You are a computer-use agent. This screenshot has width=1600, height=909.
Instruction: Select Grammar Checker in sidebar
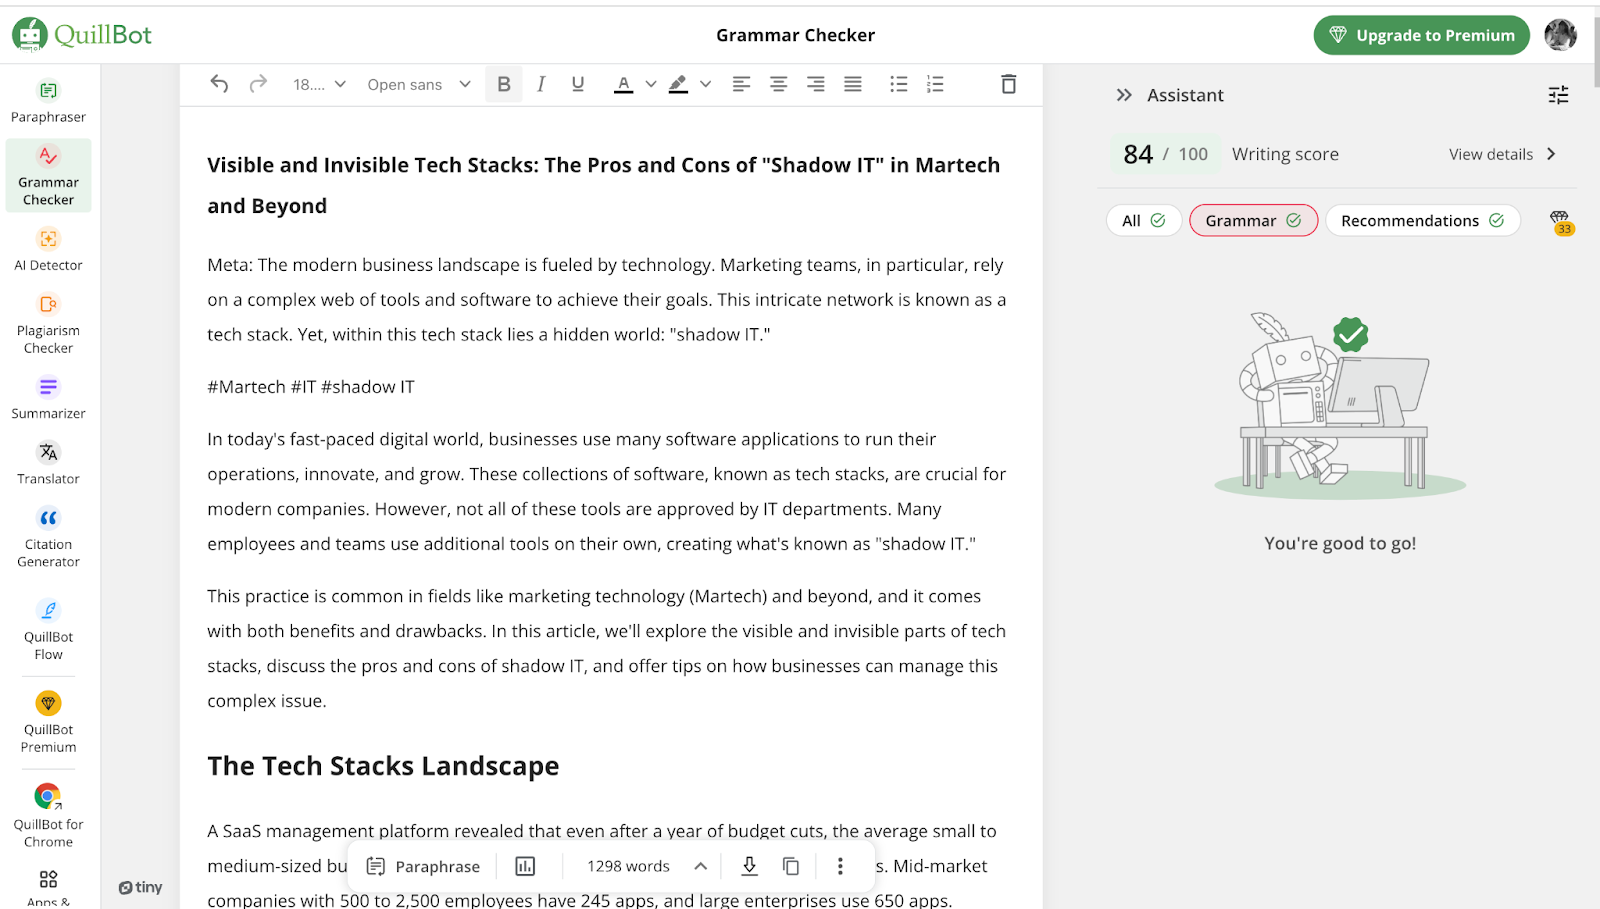point(48,175)
